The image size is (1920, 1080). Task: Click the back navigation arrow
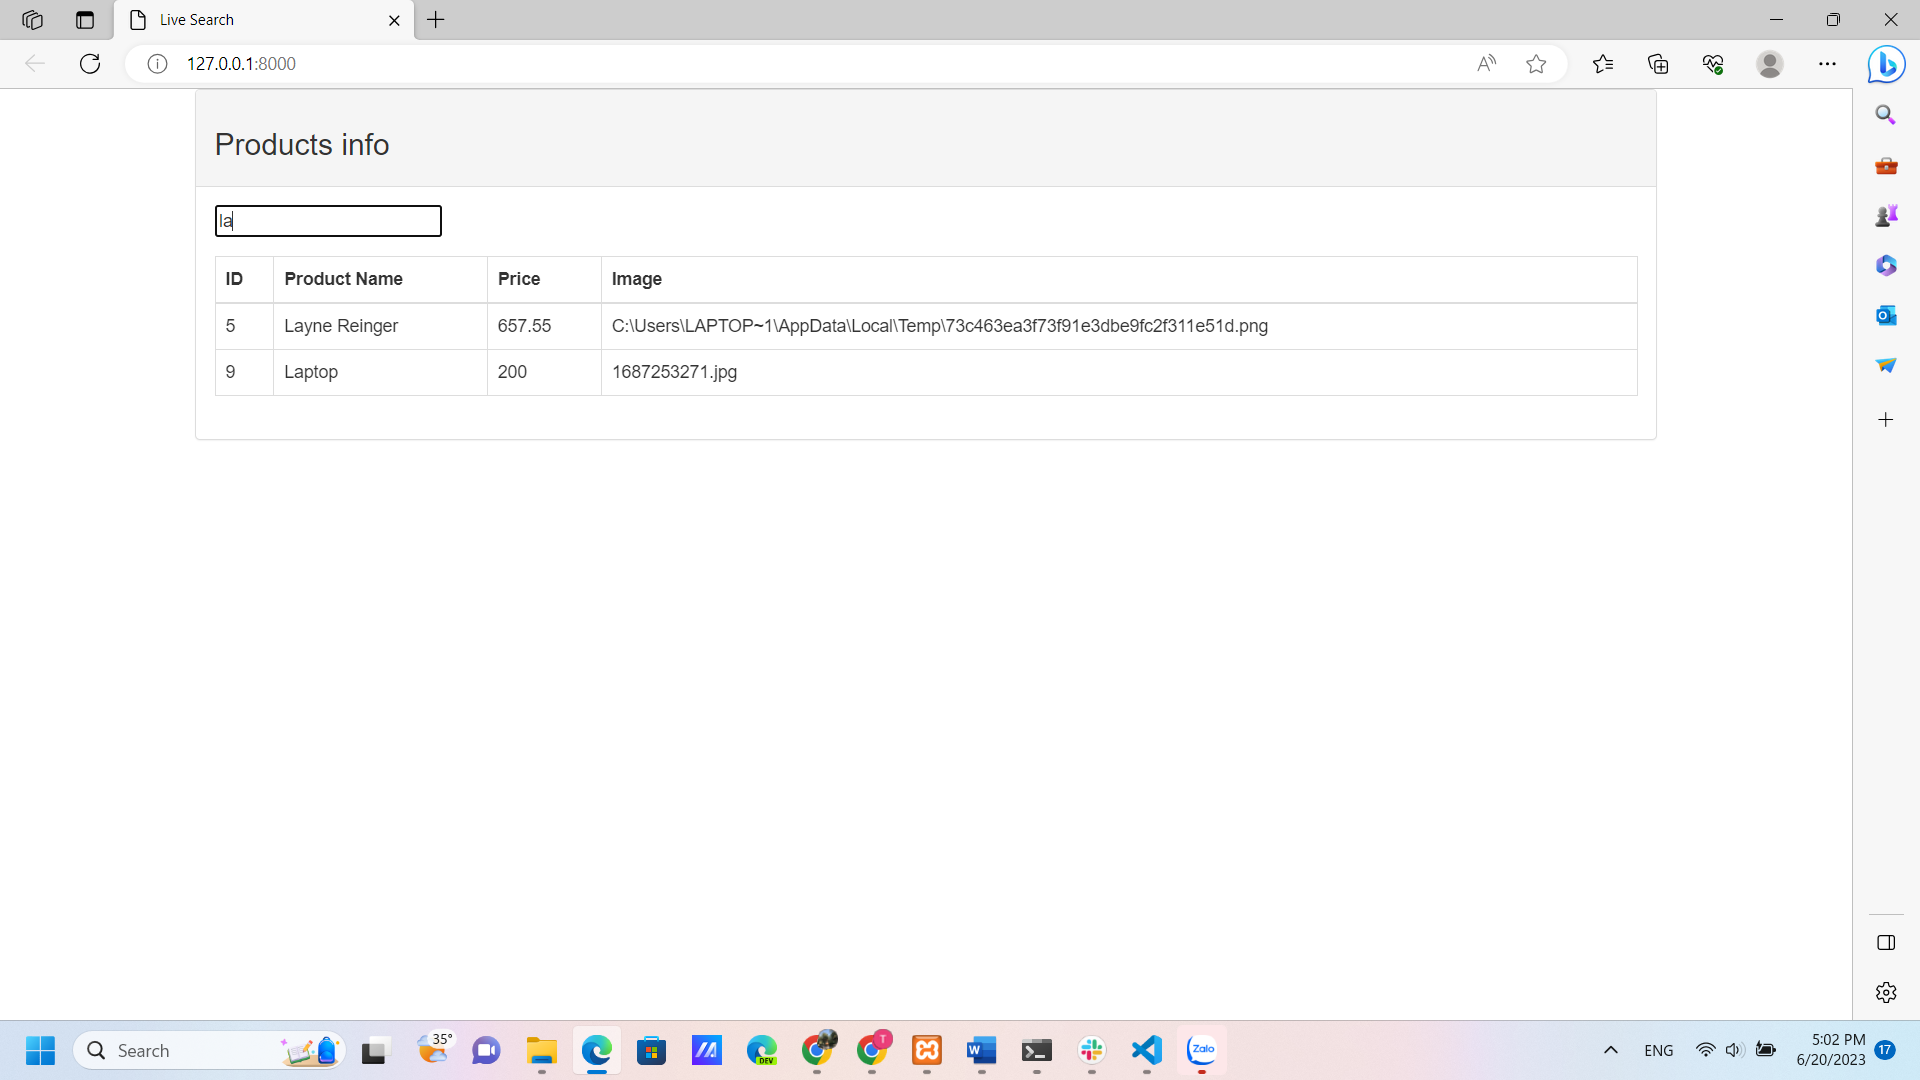pos(35,64)
